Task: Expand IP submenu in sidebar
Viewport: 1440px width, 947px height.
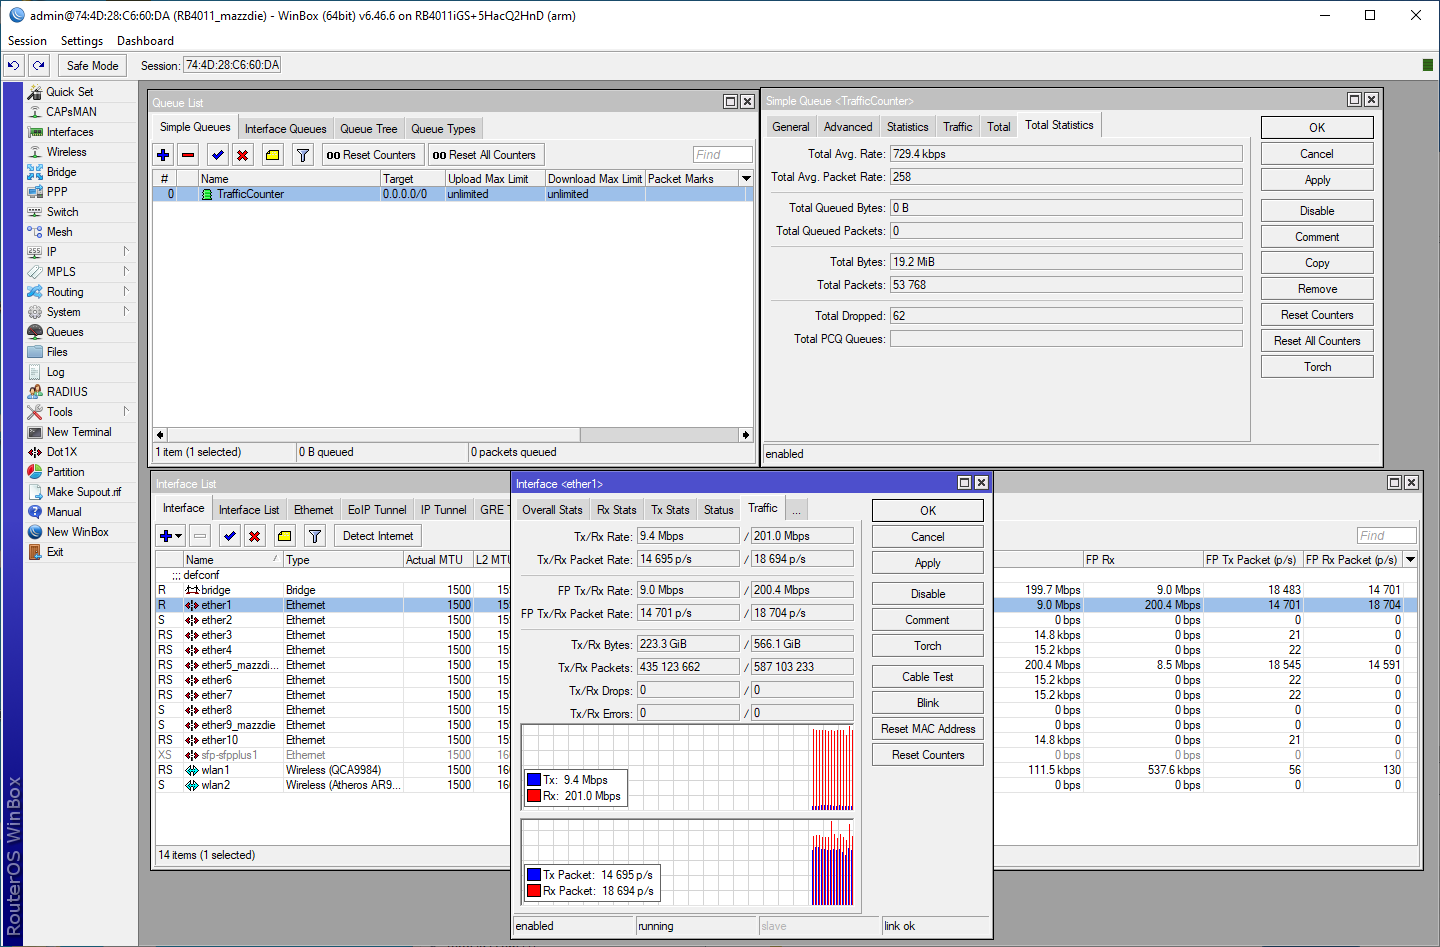Action: [126, 251]
